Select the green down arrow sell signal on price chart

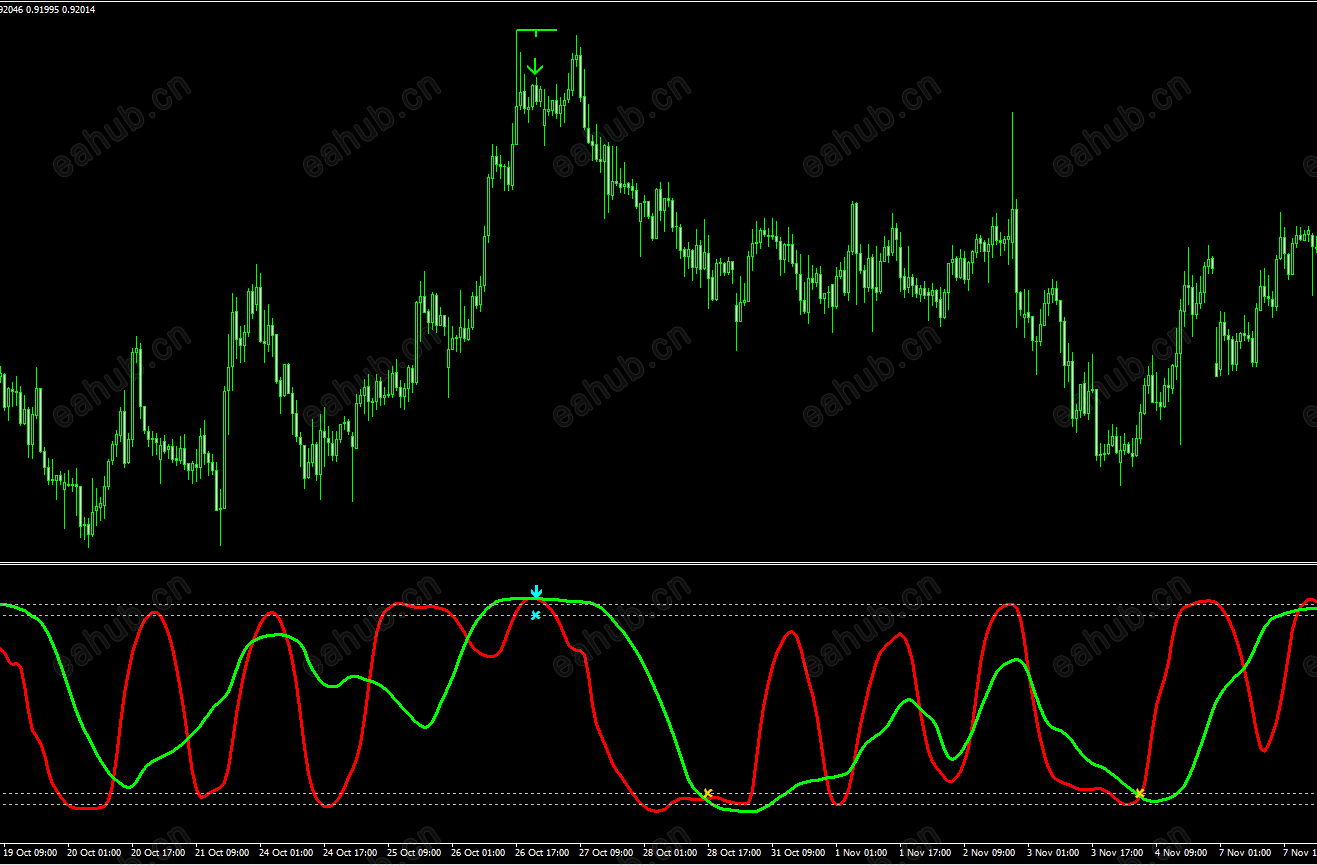click(x=535, y=67)
